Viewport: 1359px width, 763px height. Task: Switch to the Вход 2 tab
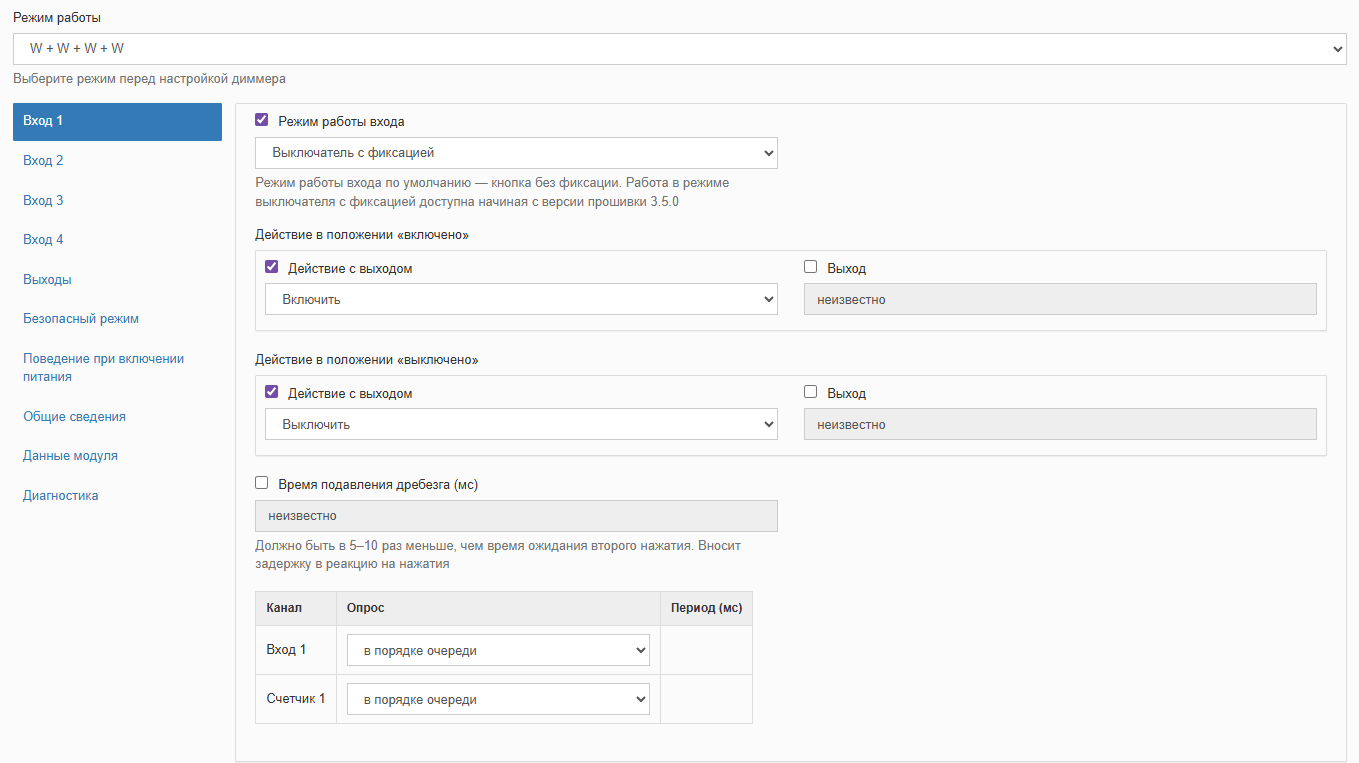[43, 161]
